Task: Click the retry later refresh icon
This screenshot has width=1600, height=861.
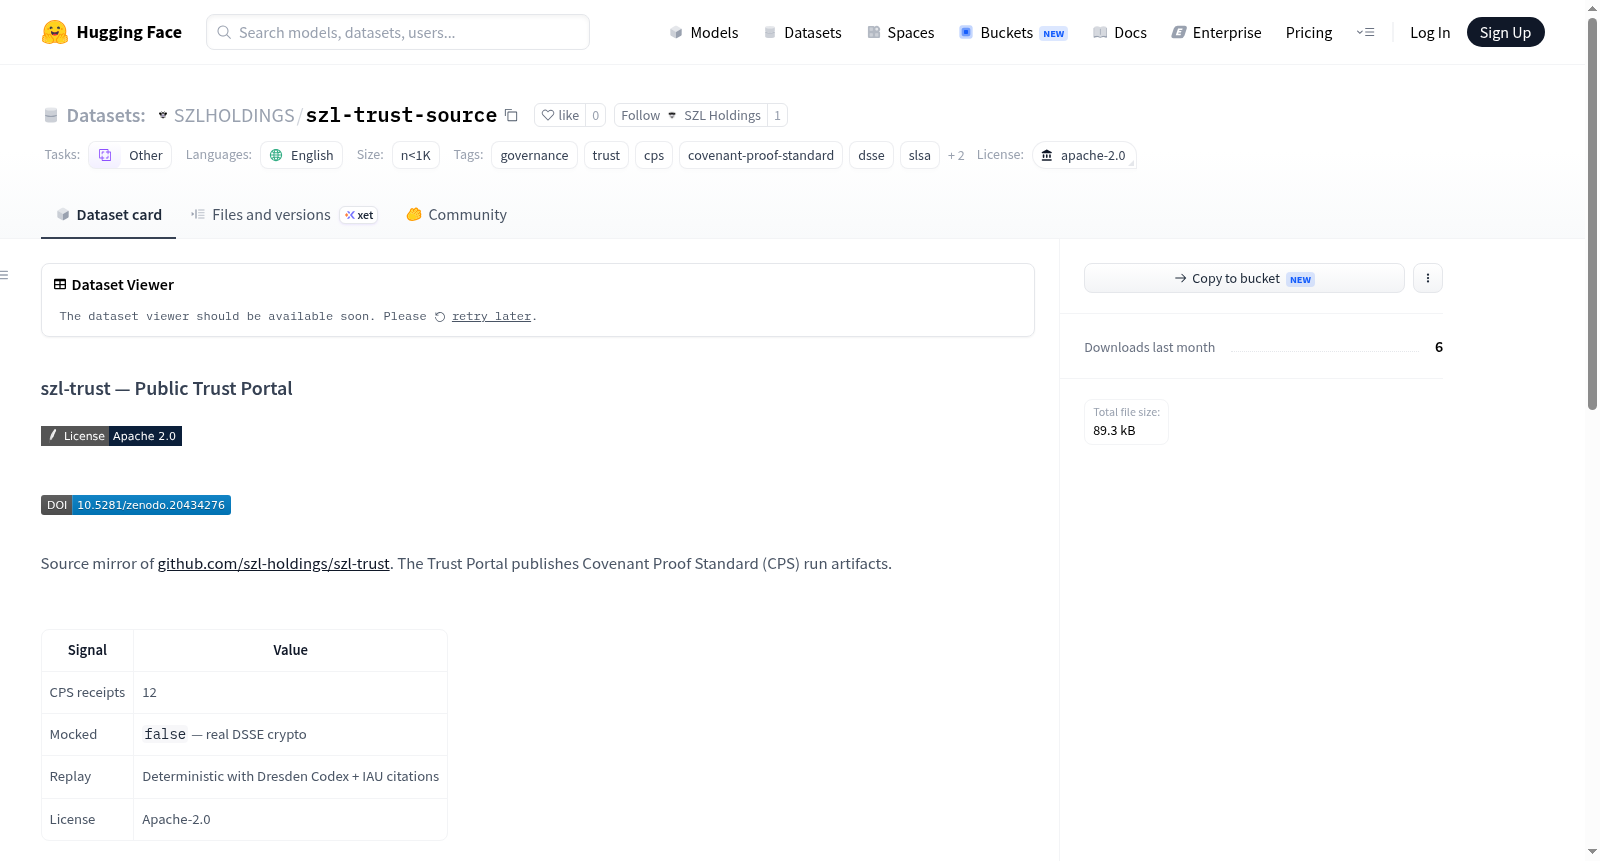Action: pos(440,317)
